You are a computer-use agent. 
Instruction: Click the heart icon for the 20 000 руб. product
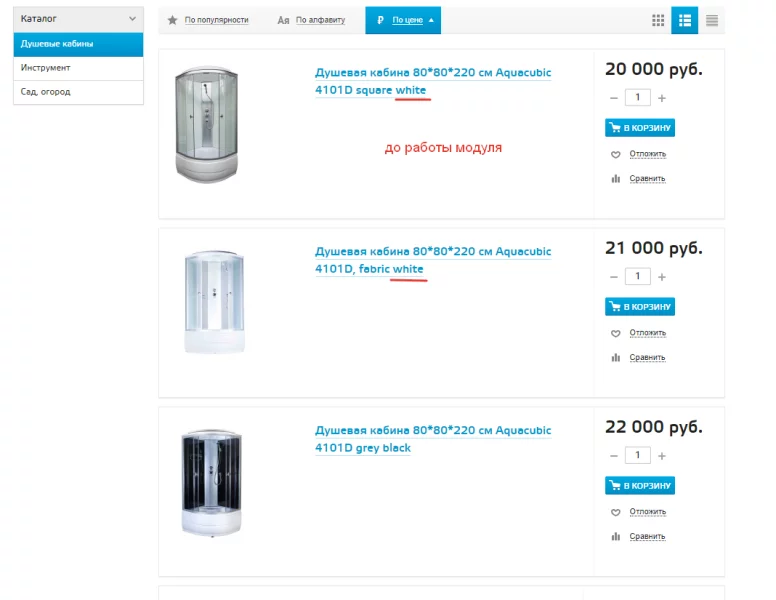click(x=615, y=154)
